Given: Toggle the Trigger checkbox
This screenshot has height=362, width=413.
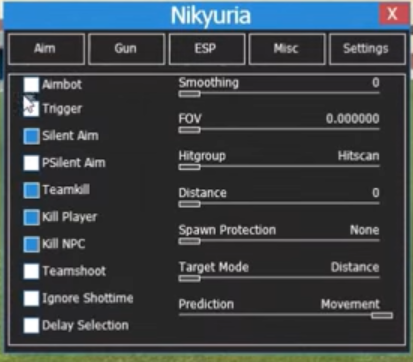Looking at the screenshot, I should (31, 109).
